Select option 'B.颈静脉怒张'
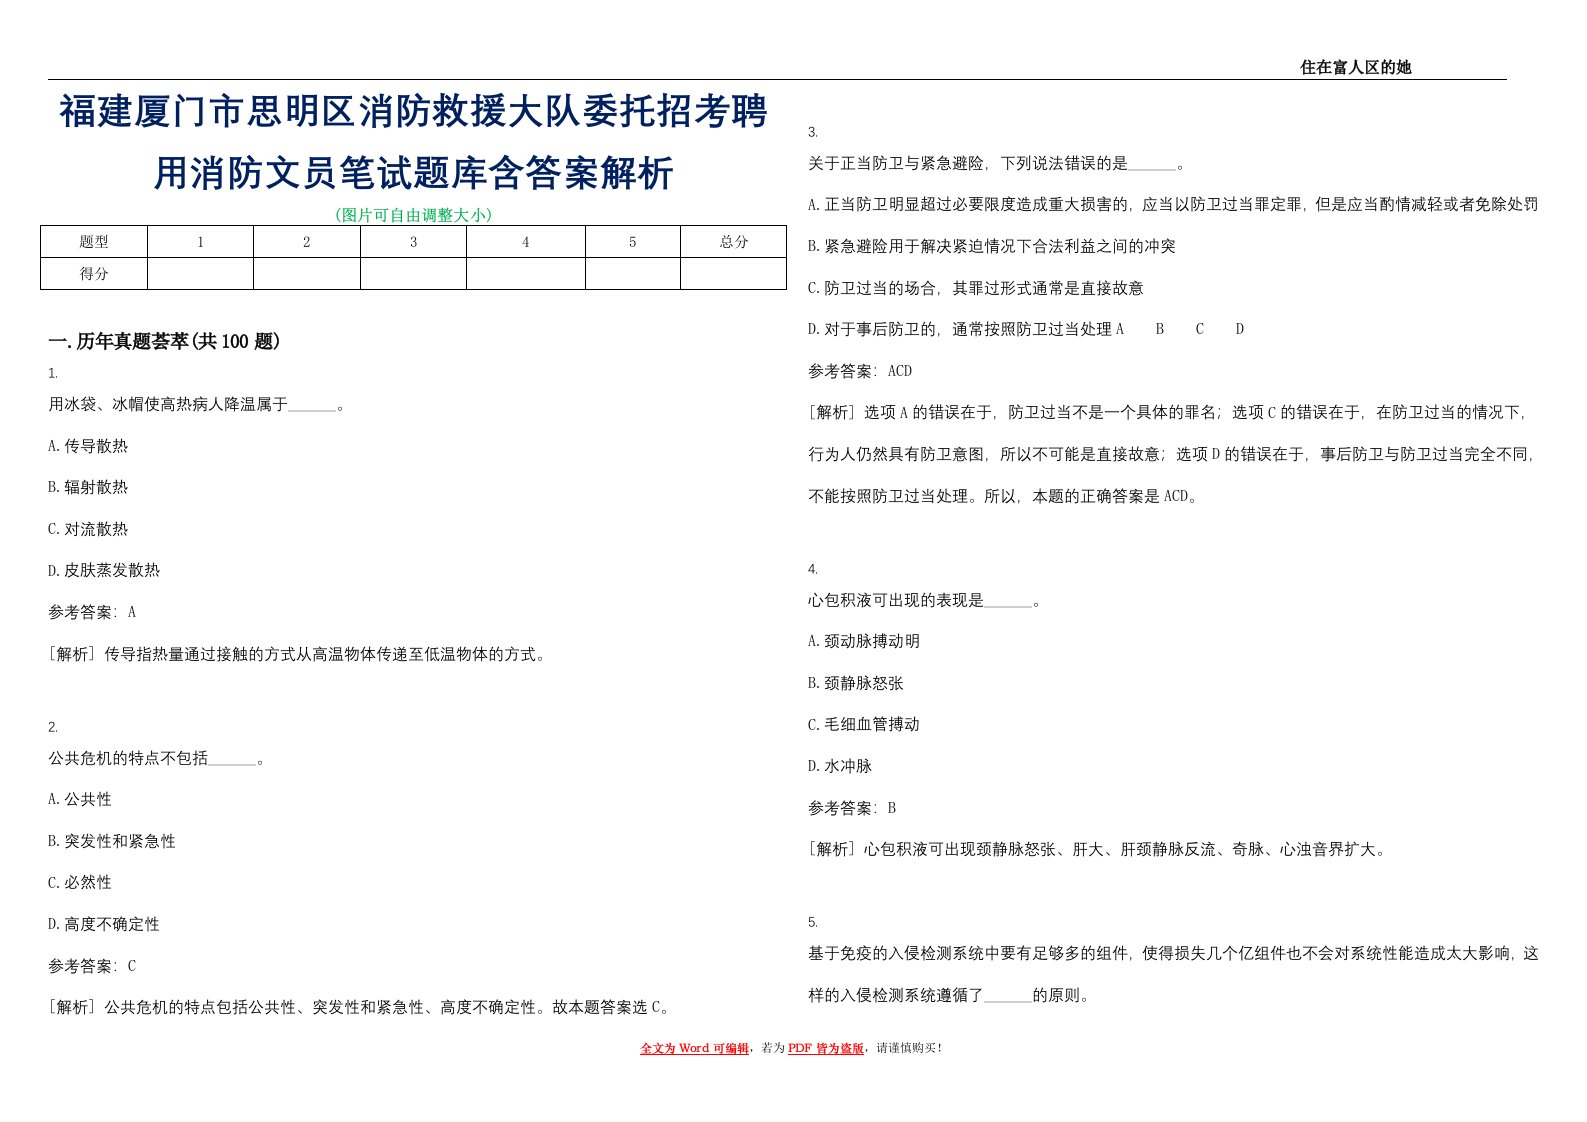This screenshot has height=1122, width=1587. click(856, 683)
